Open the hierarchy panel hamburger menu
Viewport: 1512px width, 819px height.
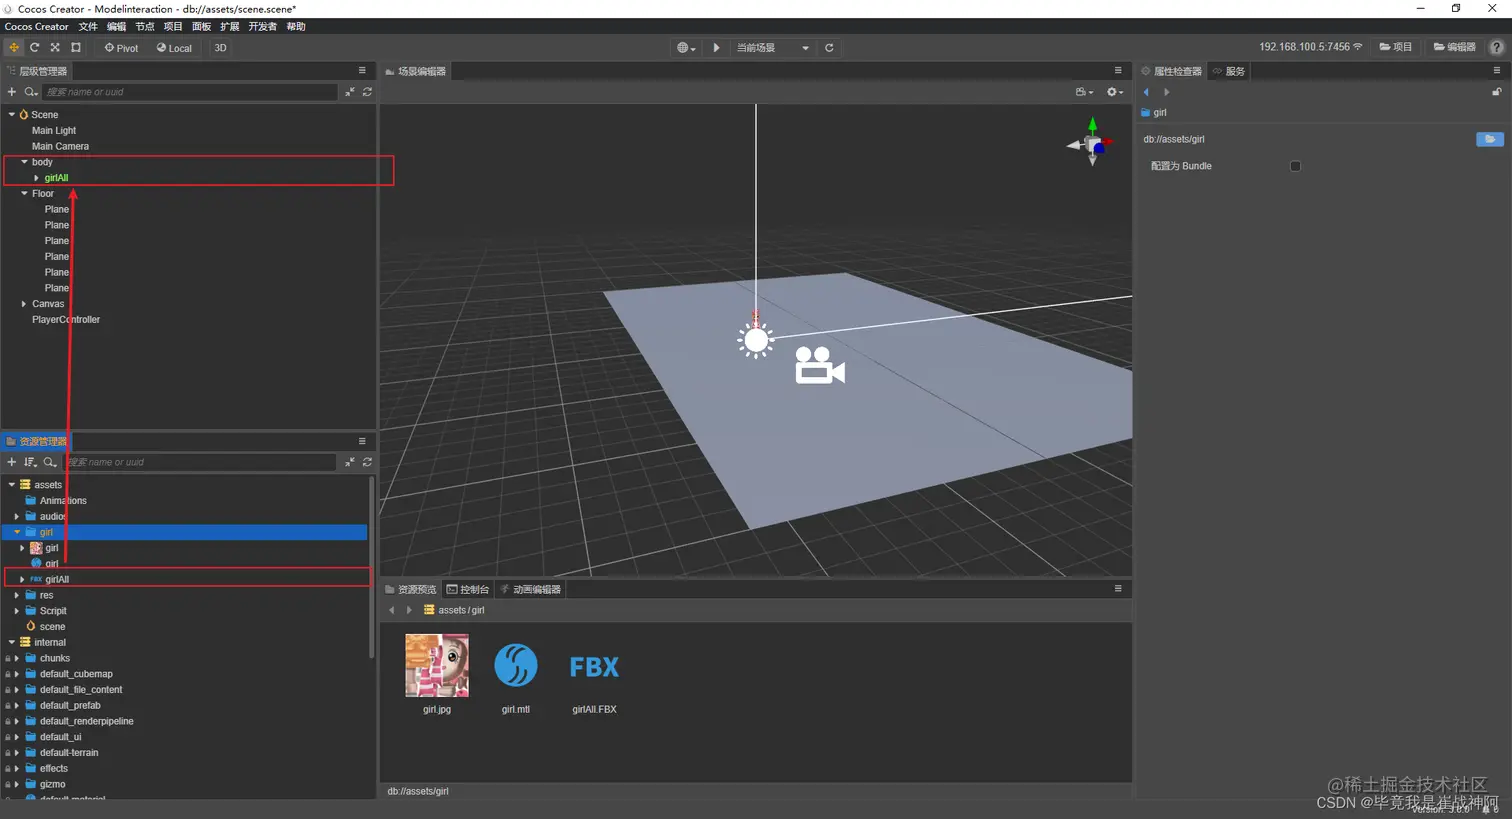click(x=362, y=70)
